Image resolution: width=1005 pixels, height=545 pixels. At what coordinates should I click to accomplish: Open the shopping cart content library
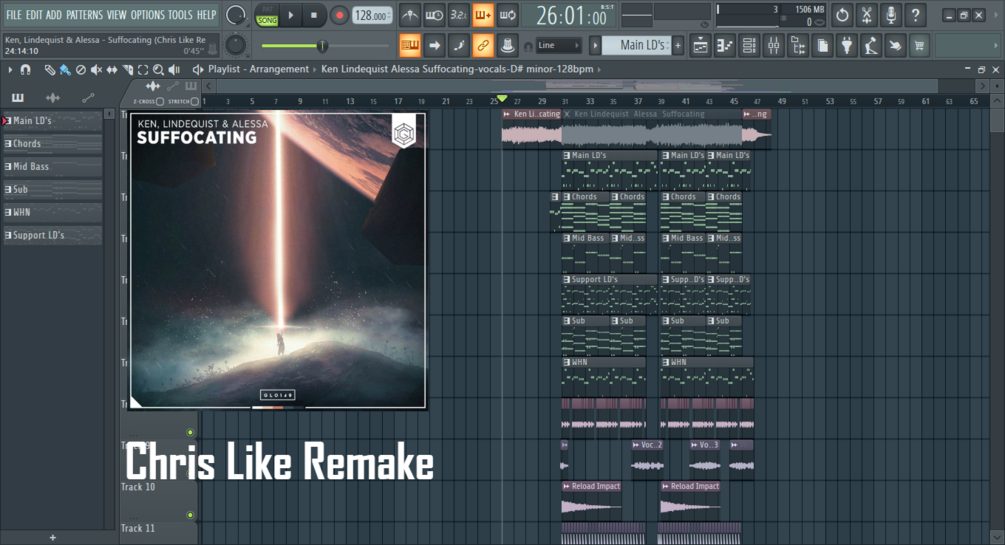[x=920, y=46]
